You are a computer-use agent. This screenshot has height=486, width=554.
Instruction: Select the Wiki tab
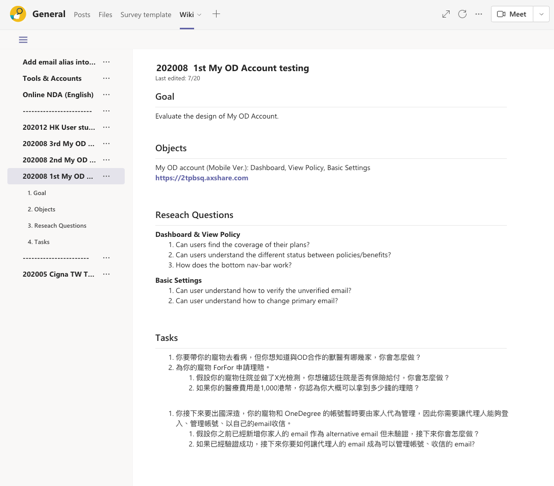click(186, 14)
